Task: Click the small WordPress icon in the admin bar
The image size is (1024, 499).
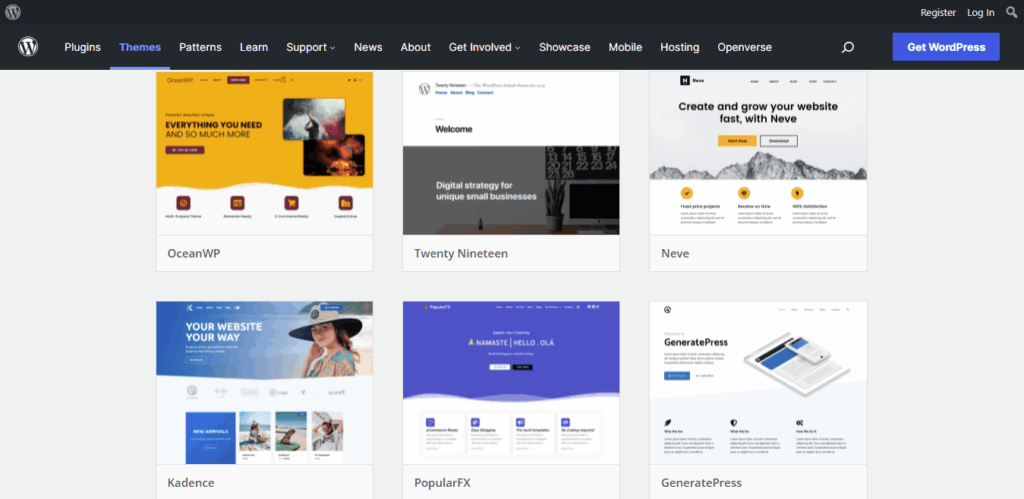Action: pyautogui.click(x=13, y=12)
